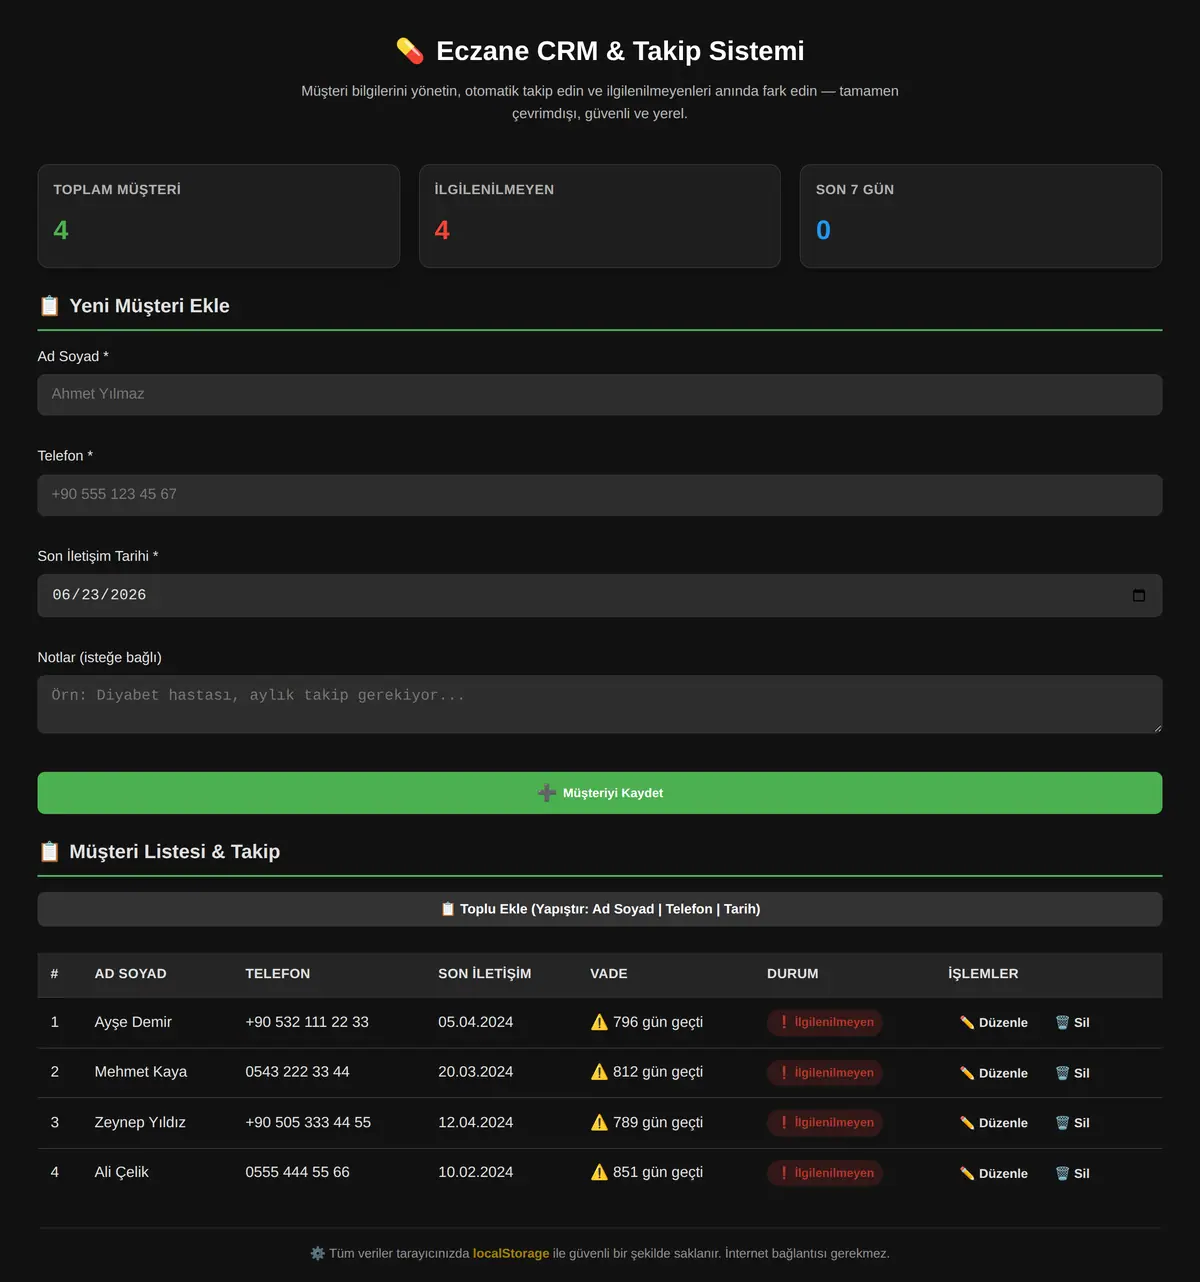Click the İlgilenilmeyen badge in Ayşe Demir's row

tap(825, 1023)
